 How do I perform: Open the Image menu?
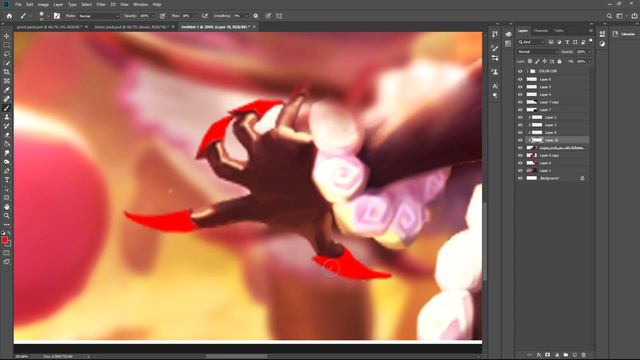(x=43, y=4)
